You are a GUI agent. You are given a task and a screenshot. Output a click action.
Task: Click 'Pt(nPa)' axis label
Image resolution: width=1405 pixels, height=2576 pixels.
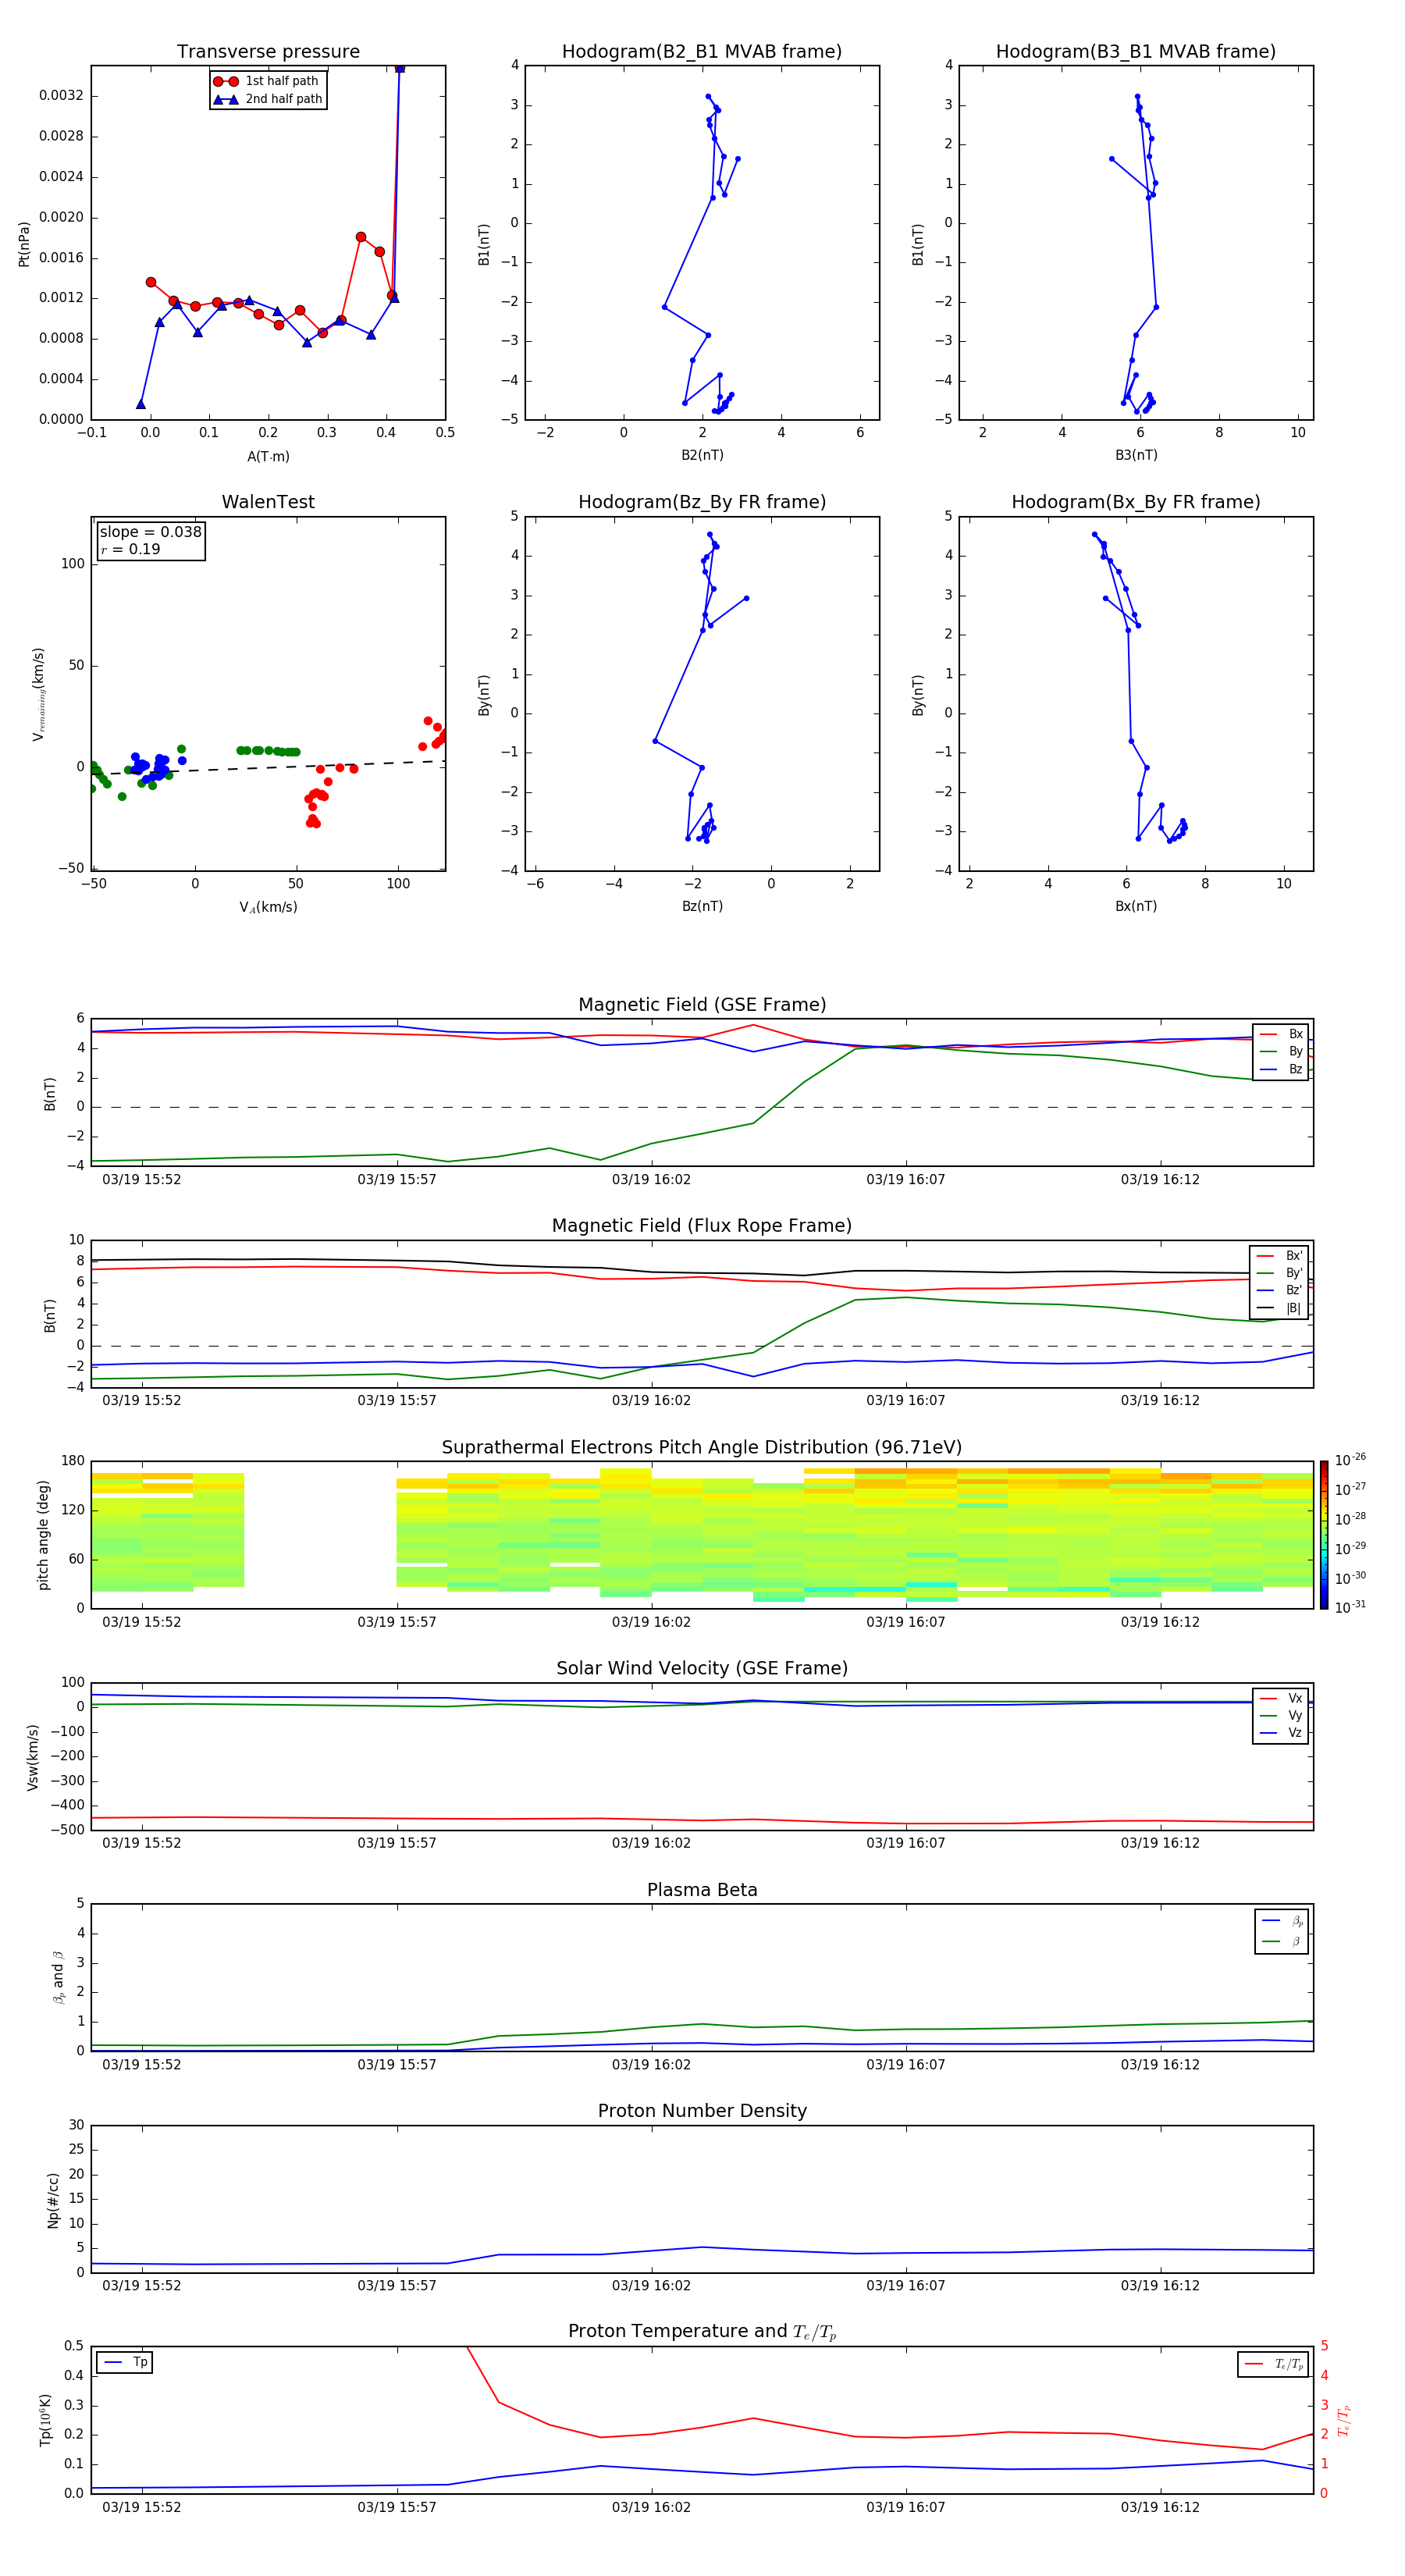24,244
